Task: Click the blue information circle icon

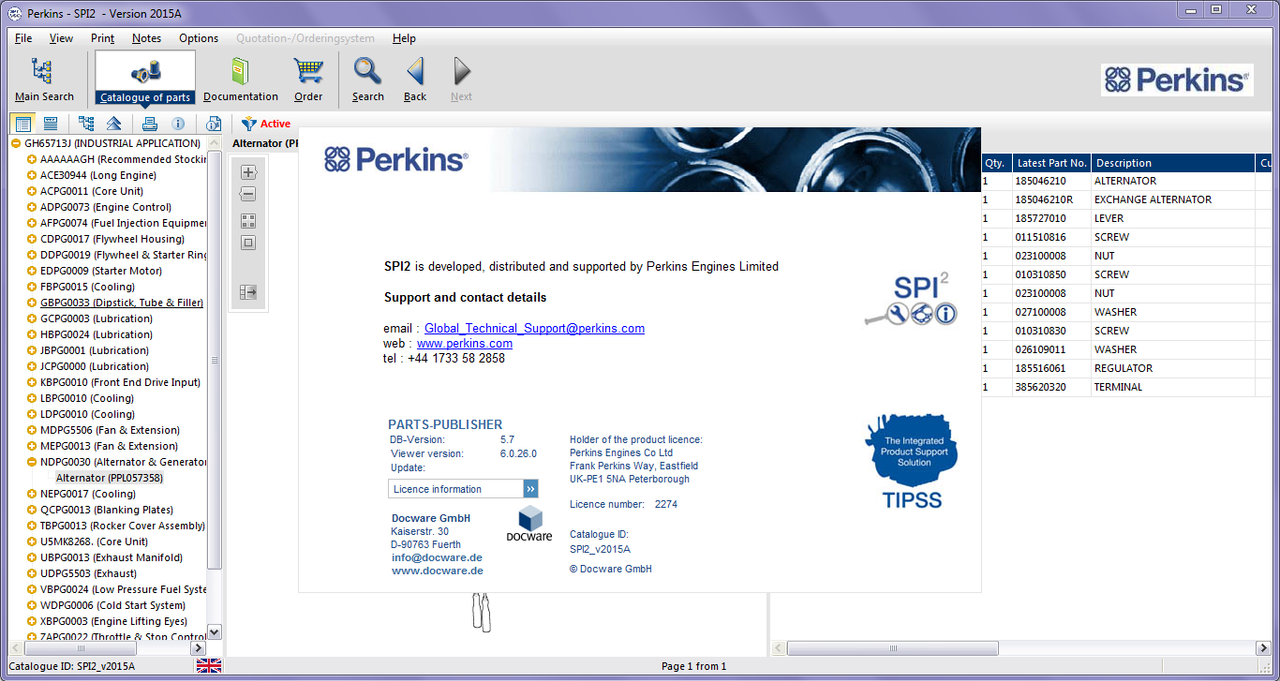Action: pos(178,124)
